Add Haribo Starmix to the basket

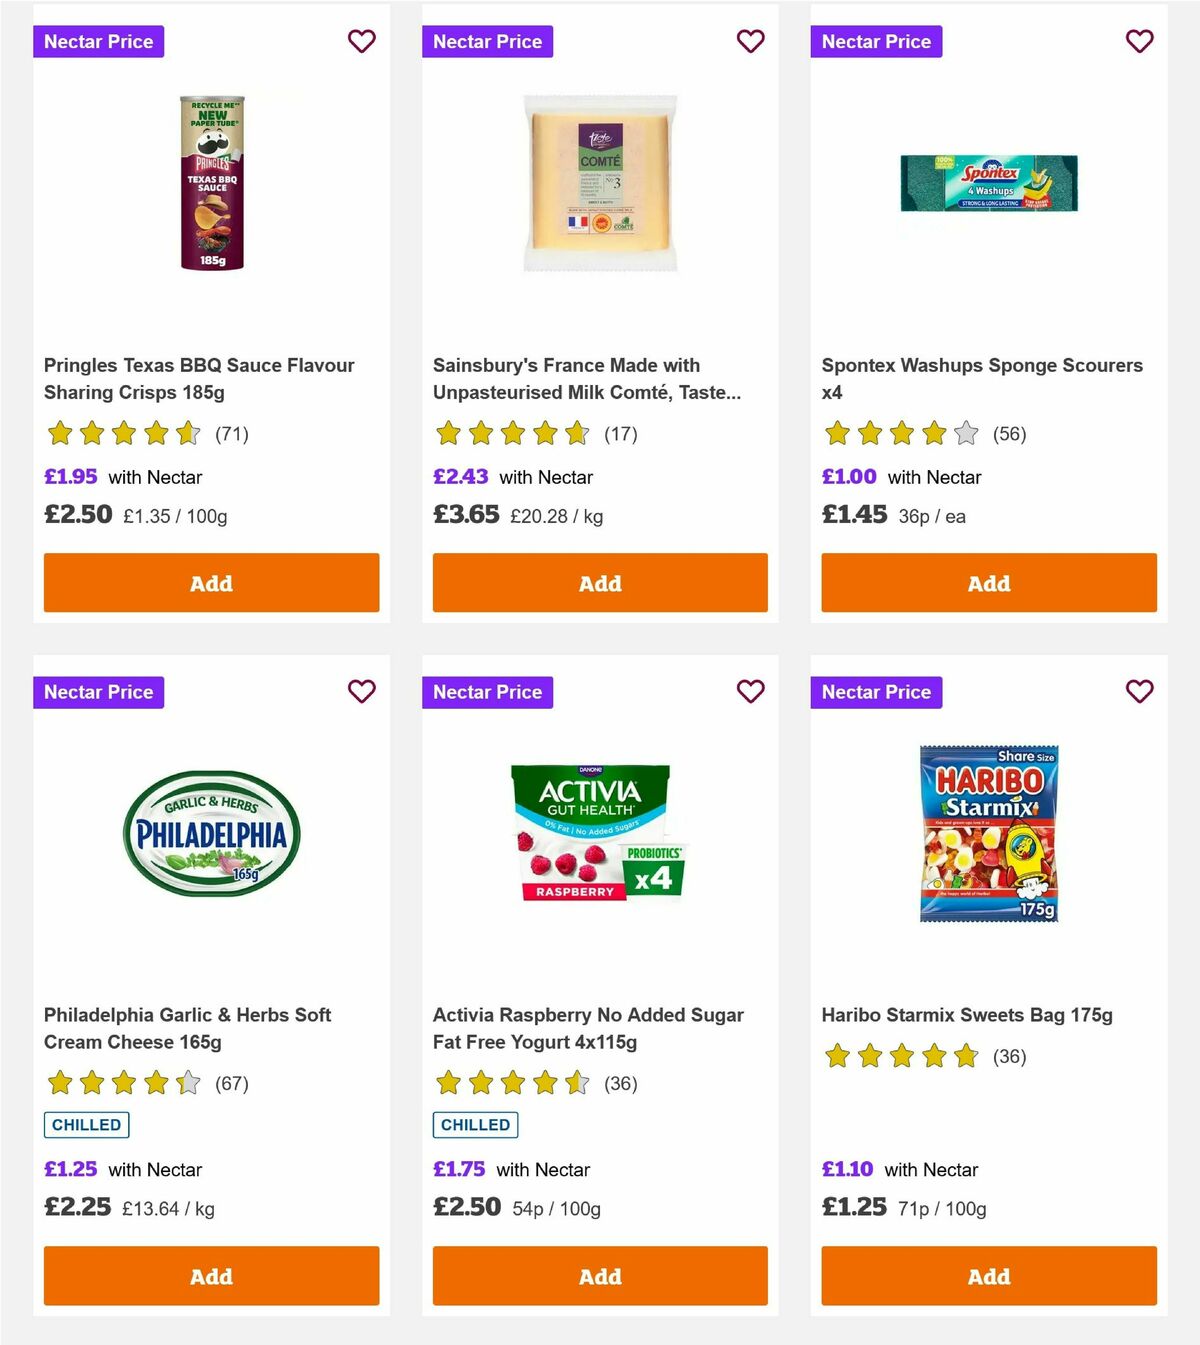pyautogui.click(x=988, y=1276)
